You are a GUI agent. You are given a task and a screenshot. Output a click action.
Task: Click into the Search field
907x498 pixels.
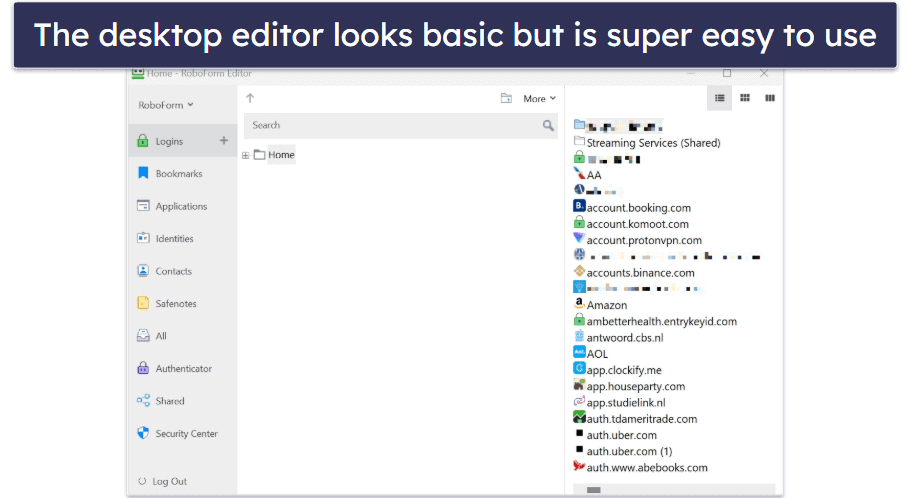point(400,126)
